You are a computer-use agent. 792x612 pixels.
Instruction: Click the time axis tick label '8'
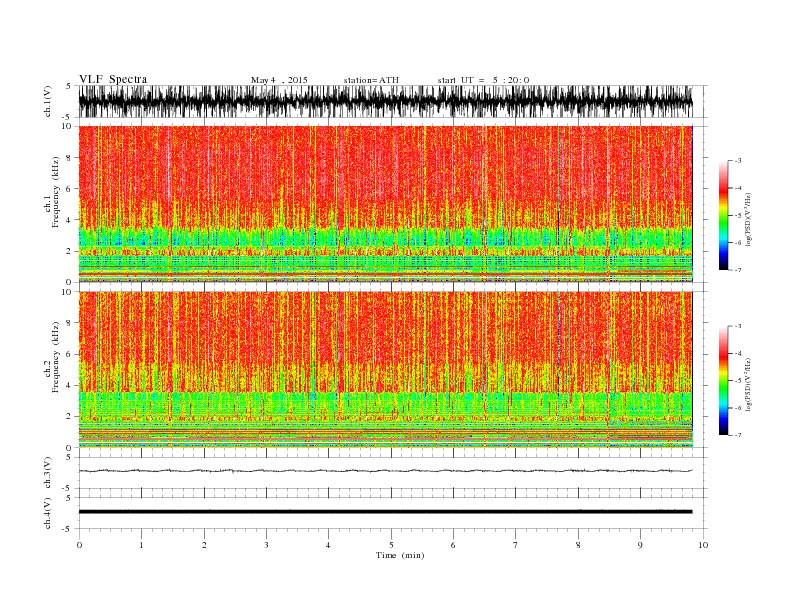pyautogui.click(x=578, y=545)
